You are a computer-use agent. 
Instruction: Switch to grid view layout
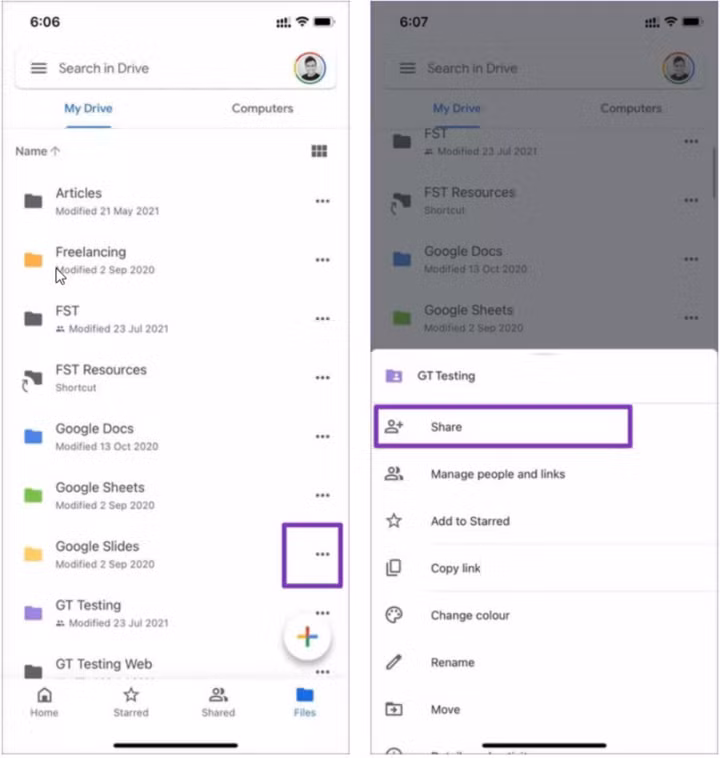pyautogui.click(x=319, y=151)
